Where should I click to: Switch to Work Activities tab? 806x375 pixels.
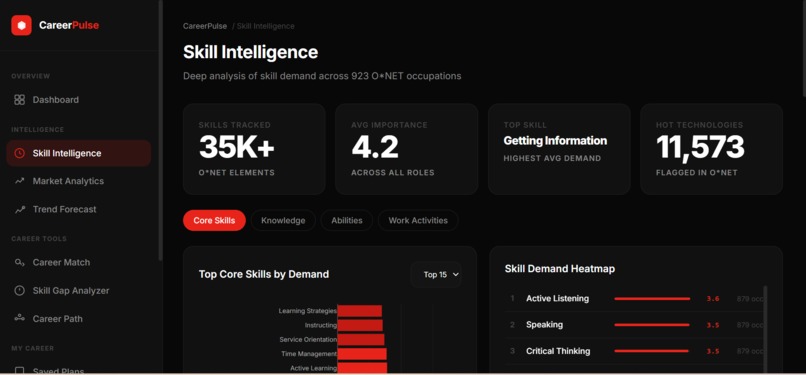tap(418, 220)
